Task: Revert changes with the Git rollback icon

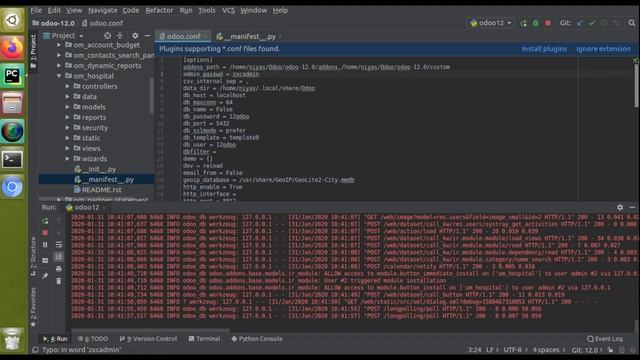Action: tap(617, 23)
